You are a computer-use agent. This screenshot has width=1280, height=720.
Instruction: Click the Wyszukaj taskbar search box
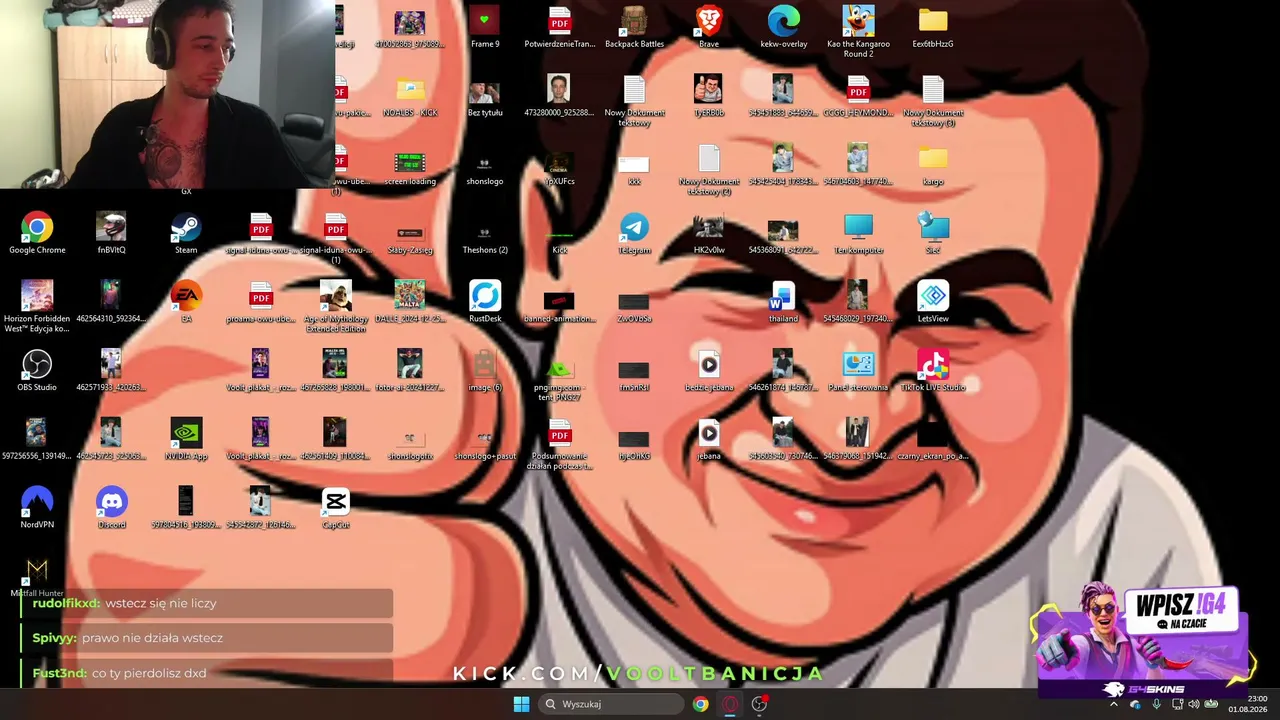coord(610,704)
